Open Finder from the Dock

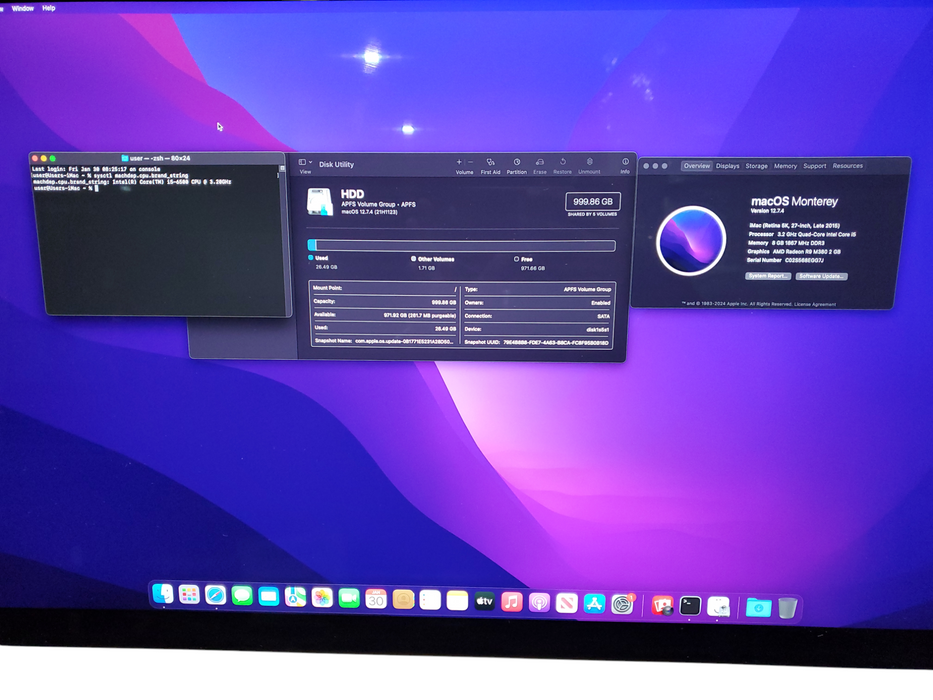(x=162, y=593)
